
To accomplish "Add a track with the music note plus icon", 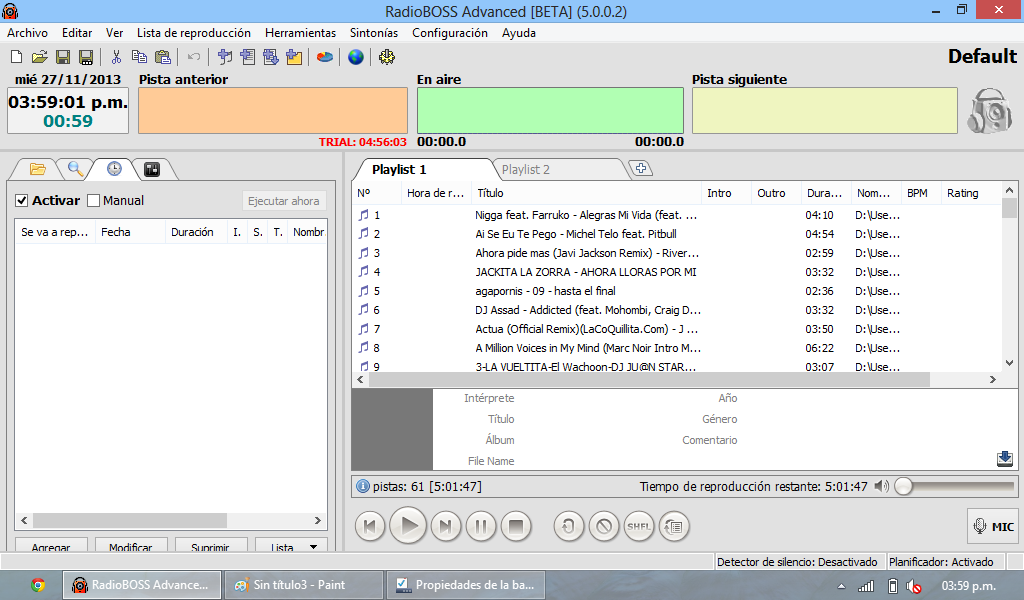I will click(225, 57).
